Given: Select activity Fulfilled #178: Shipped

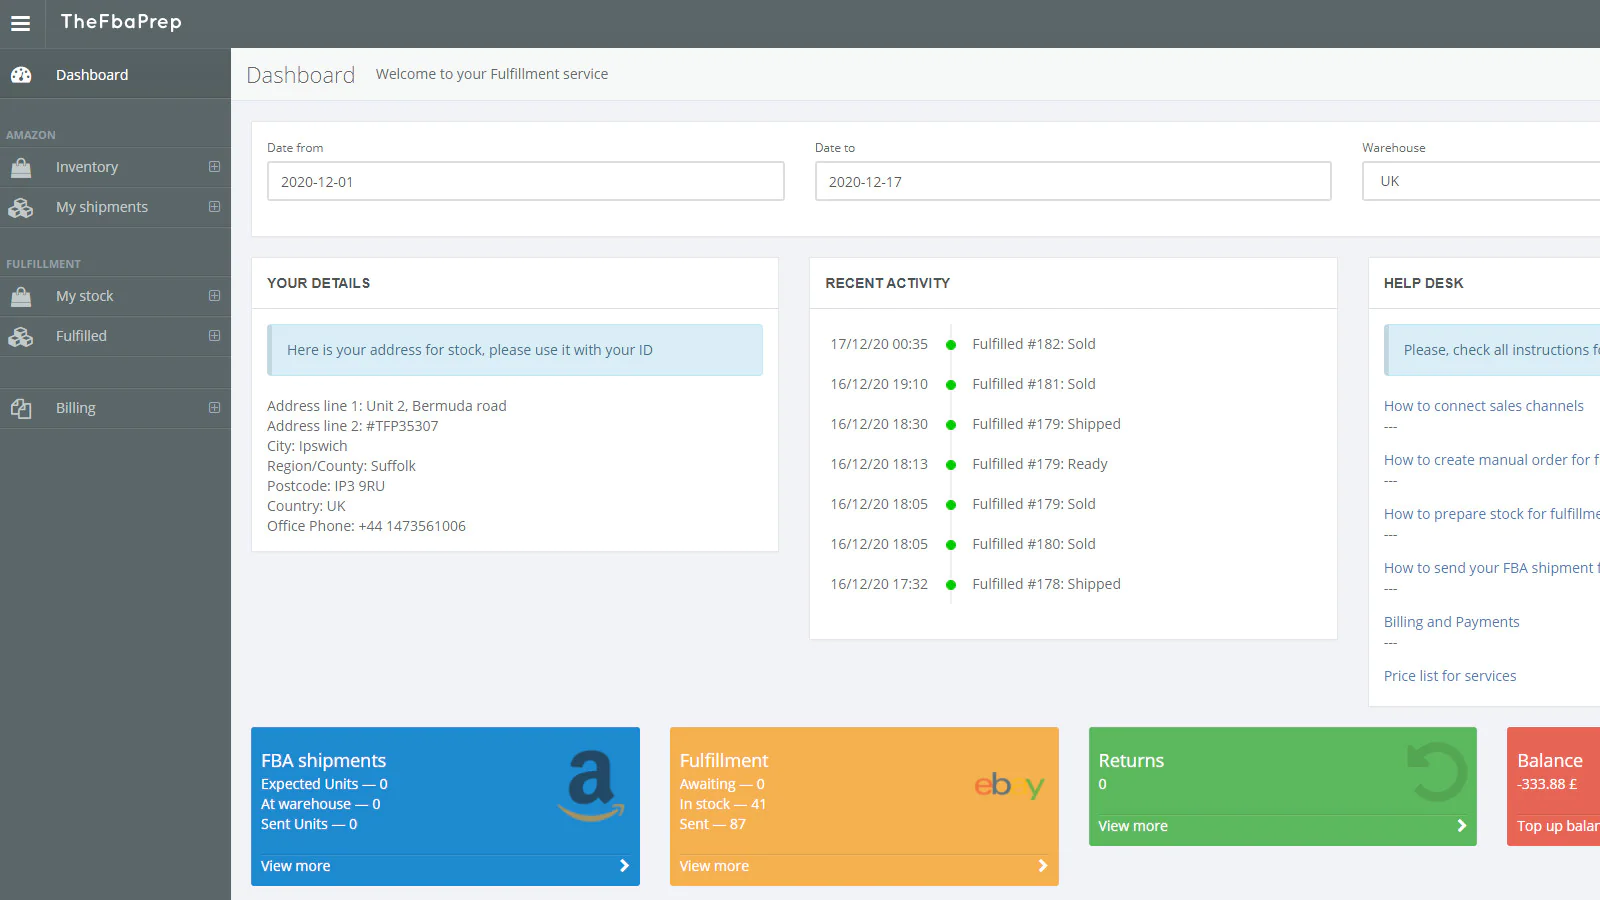Looking at the screenshot, I should pos(1046,584).
